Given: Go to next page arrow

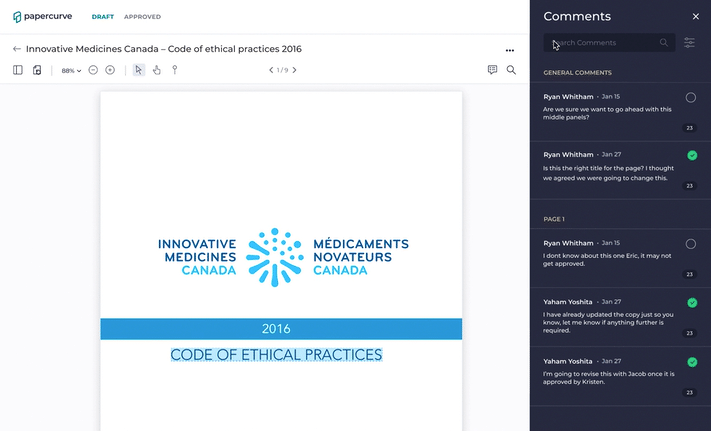Looking at the screenshot, I should click(x=294, y=70).
